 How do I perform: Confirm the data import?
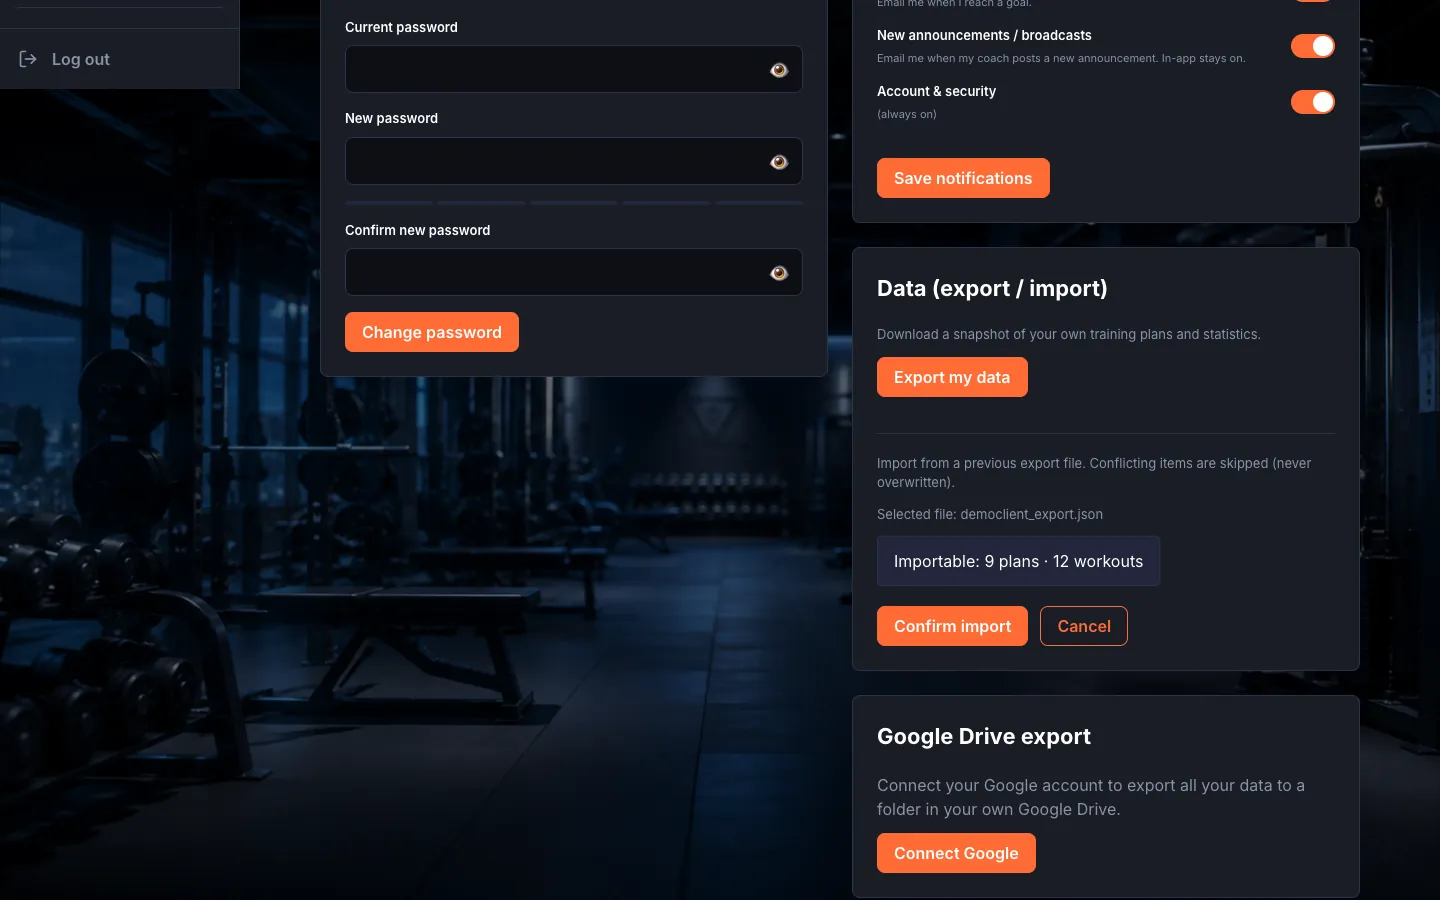pos(952,626)
